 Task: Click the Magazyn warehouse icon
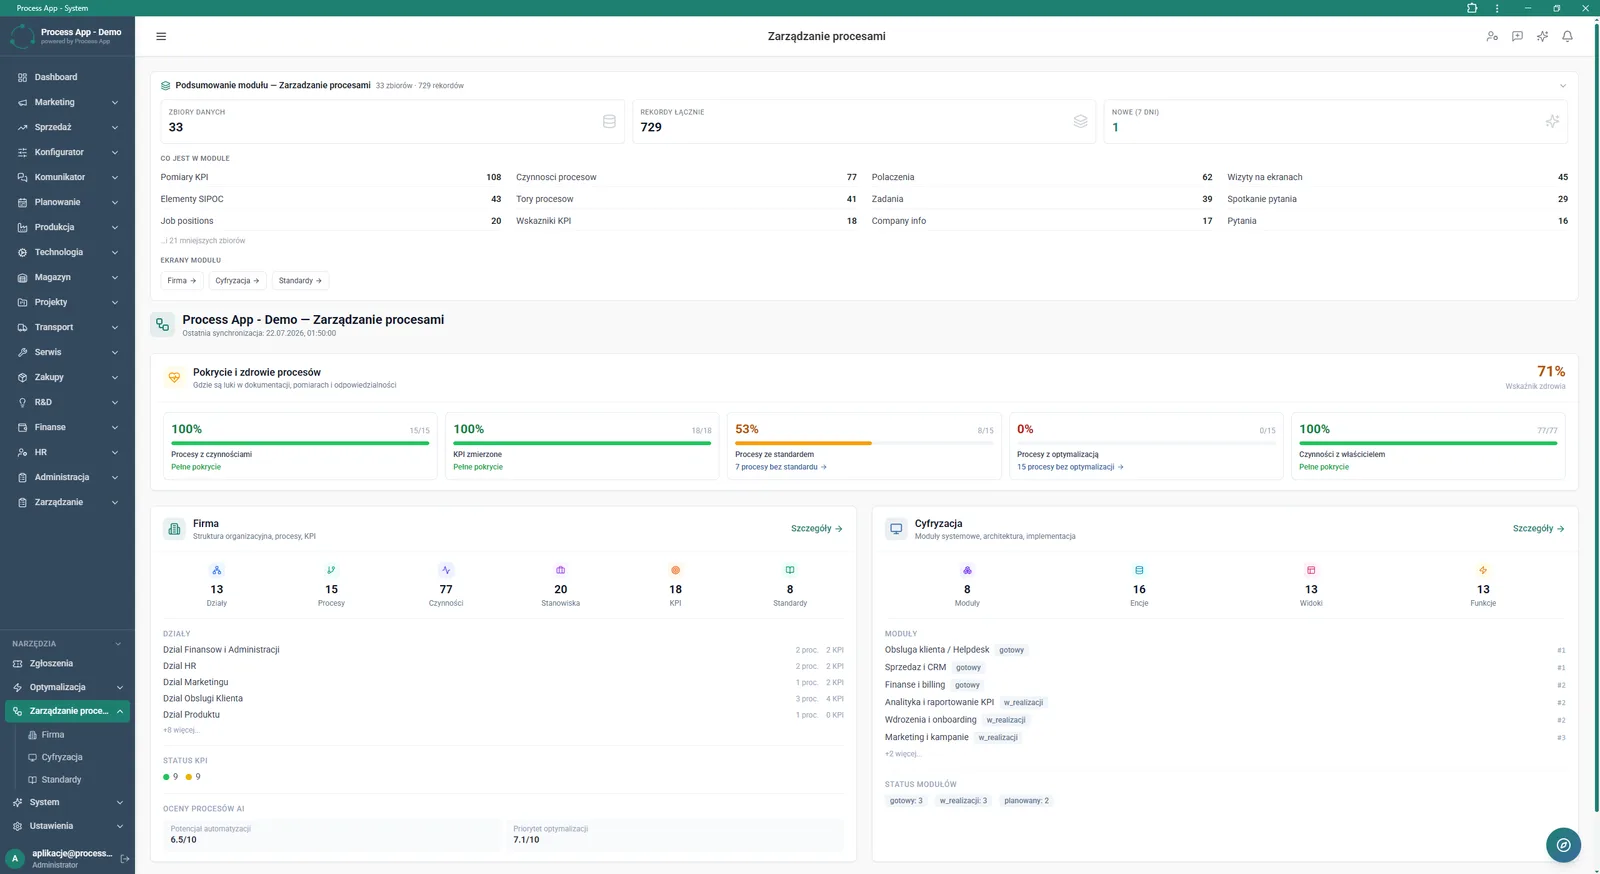[x=22, y=277]
